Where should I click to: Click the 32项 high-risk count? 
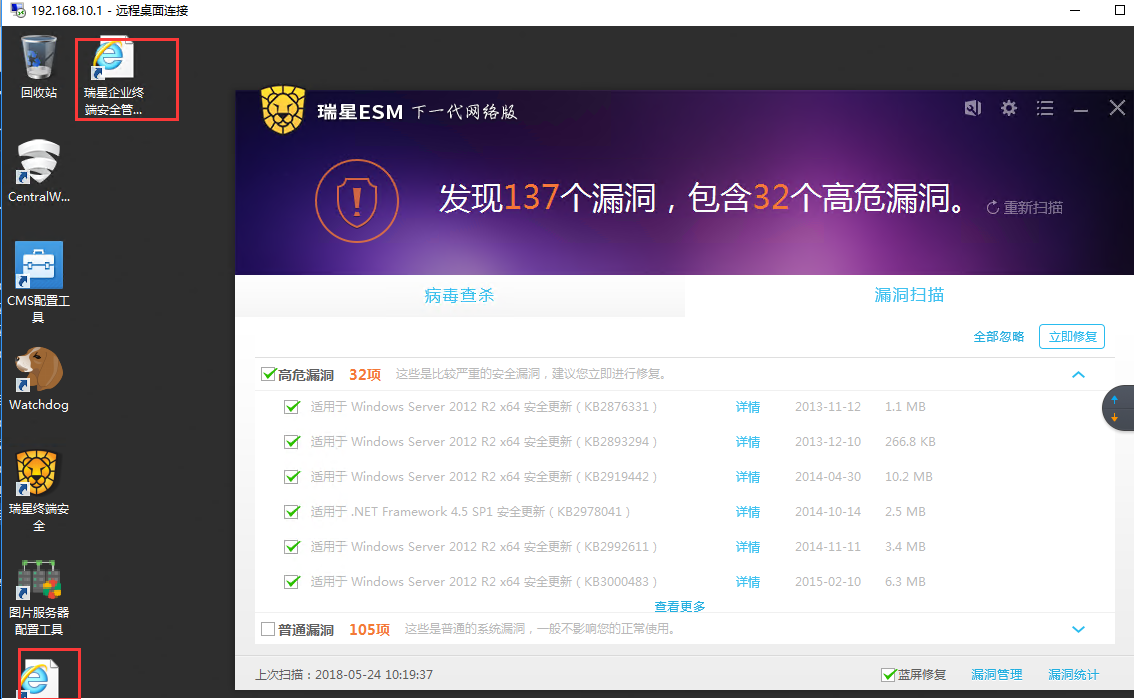click(x=365, y=374)
